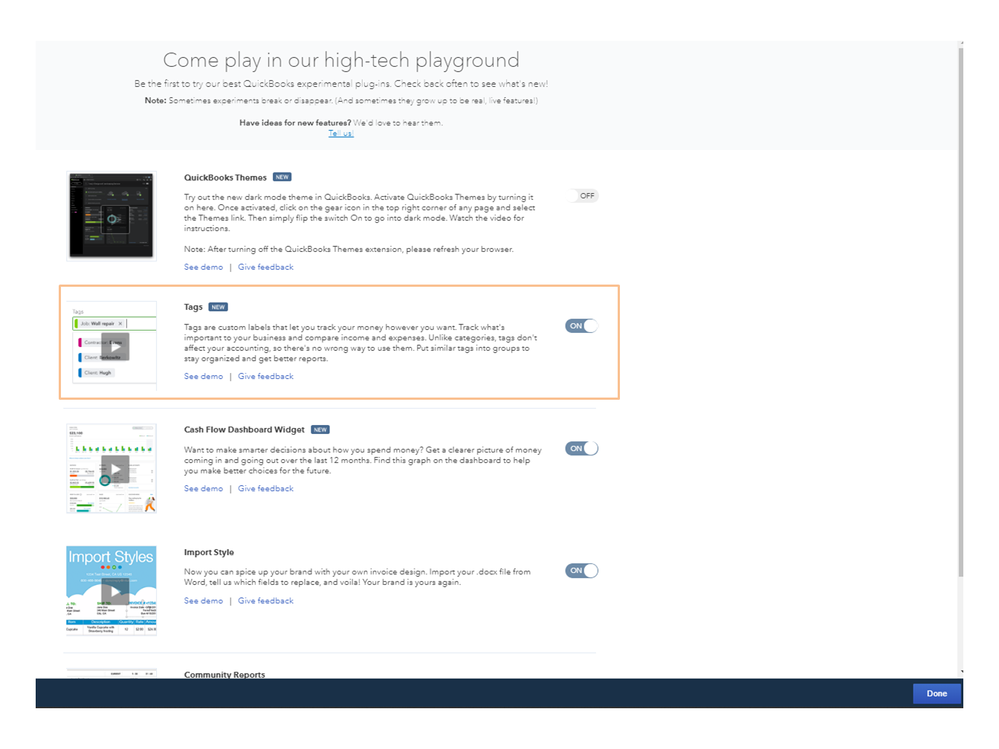This screenshot has height=749, width=999.
Task: Disable the Cash Flow Dashboard Widget toggle
Action: click(582, 448)
